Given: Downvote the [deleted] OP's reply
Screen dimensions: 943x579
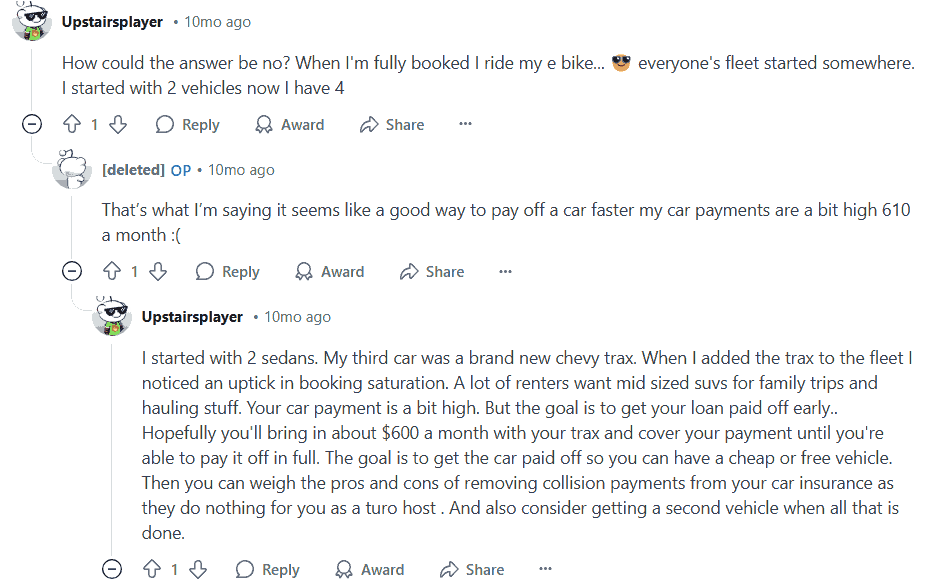Looking at the screenshot, I should [x=158, y=271].
